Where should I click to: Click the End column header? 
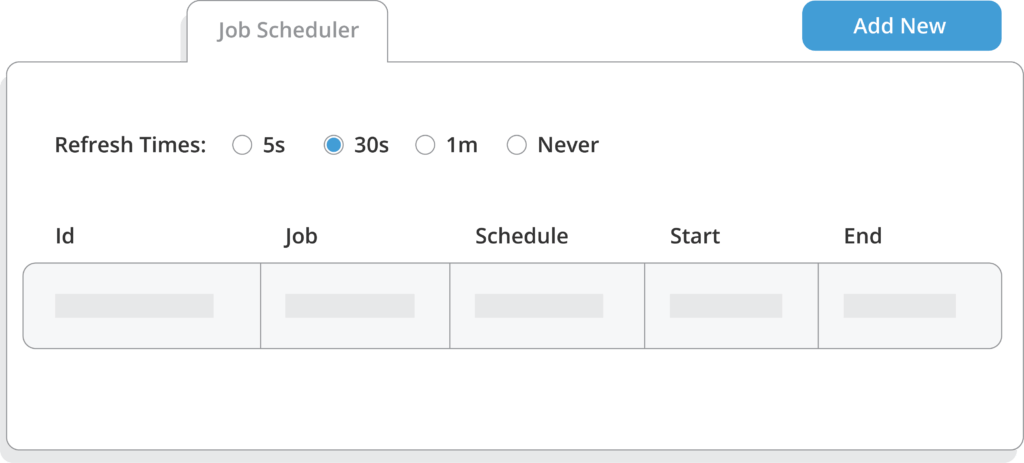pyautogui.click(x=862, y=237)
